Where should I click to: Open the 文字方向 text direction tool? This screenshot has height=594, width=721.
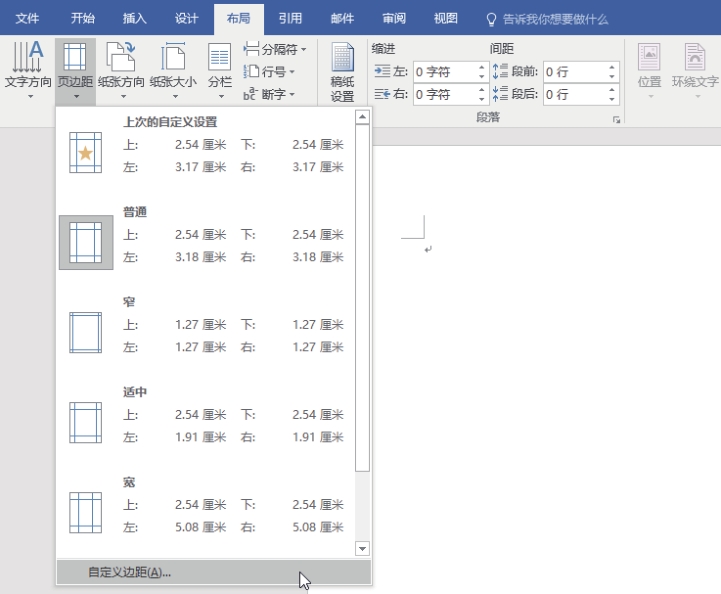coord(28,70)
